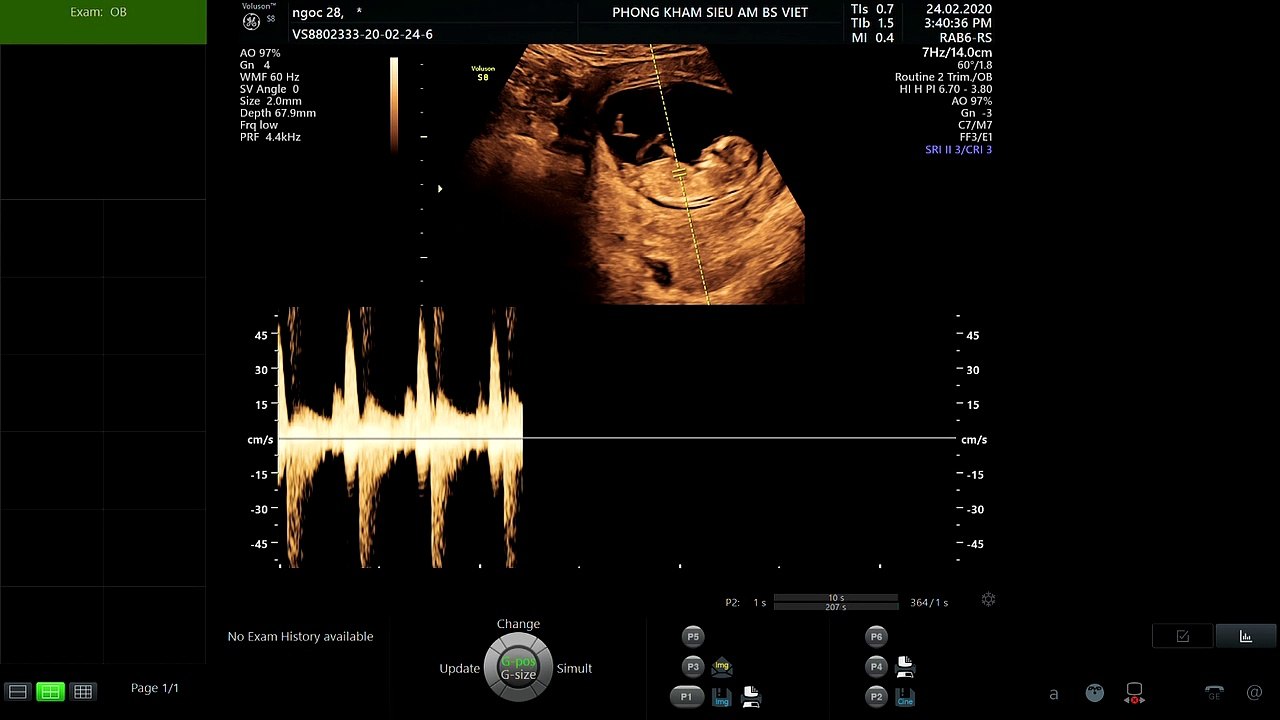Click the monitor with red X icon

1134,692
